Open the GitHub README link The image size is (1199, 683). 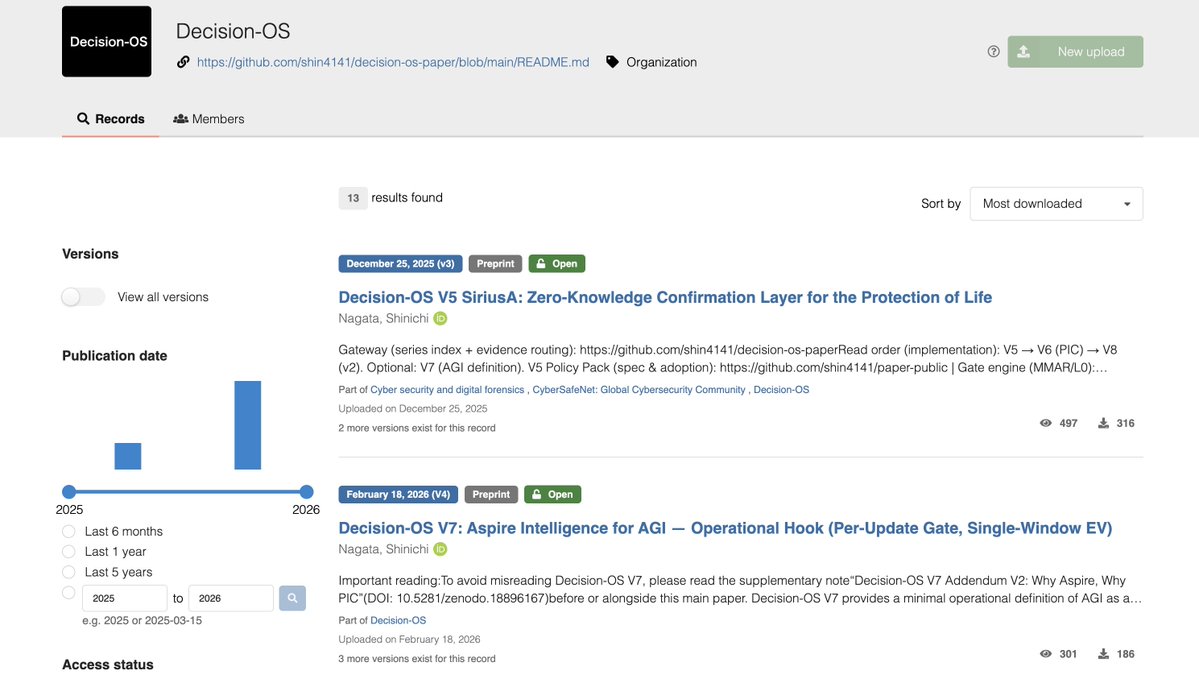tap(393, 62)
